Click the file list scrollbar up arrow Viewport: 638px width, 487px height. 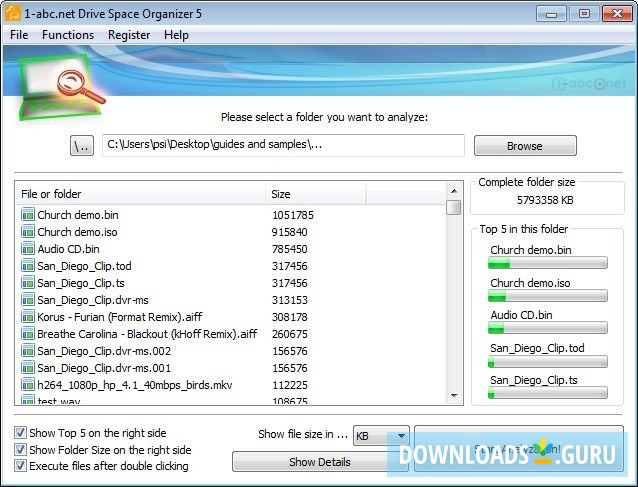(454, 191)
